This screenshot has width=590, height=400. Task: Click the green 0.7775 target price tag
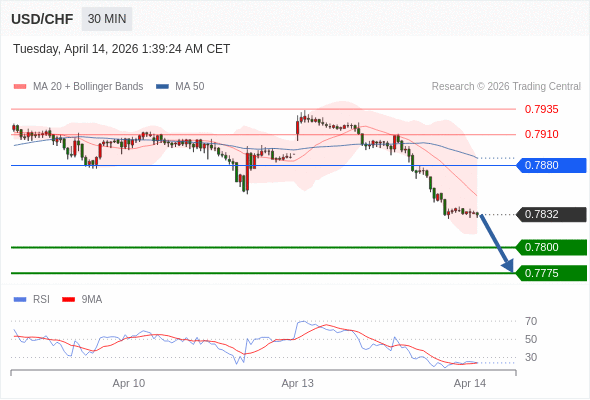(x=551, y=273)
